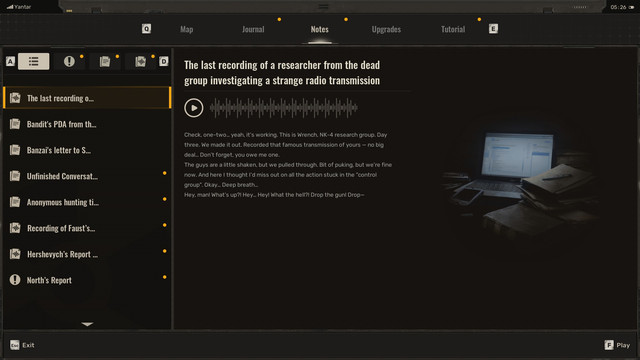Open Bandit's PDA note
This screenshot has height=360, width=640.
tap(87, 124)
